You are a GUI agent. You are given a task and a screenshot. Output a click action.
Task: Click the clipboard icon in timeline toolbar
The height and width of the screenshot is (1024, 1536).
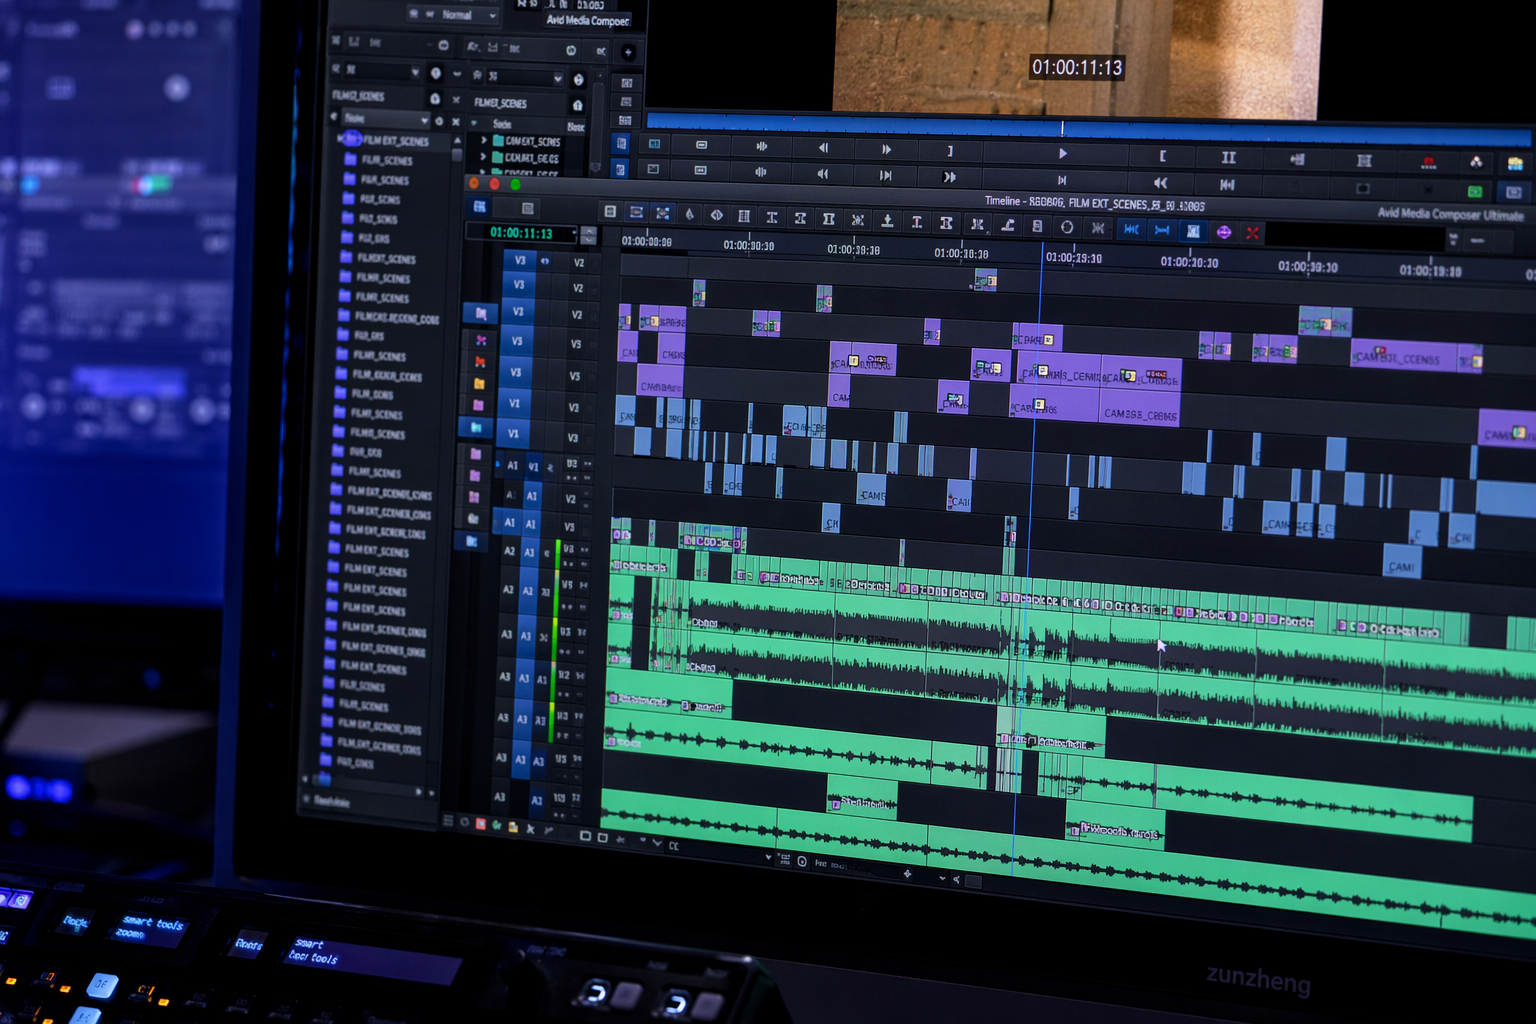pos(1037,226)
